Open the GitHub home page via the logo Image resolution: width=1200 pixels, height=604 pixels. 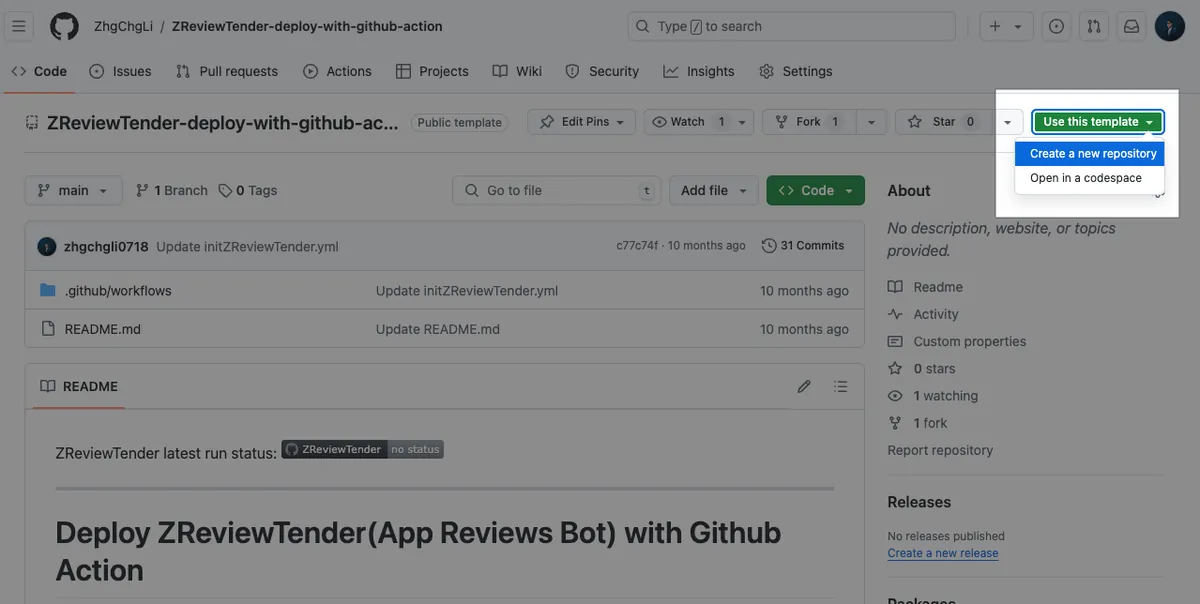tap(63, 26)
